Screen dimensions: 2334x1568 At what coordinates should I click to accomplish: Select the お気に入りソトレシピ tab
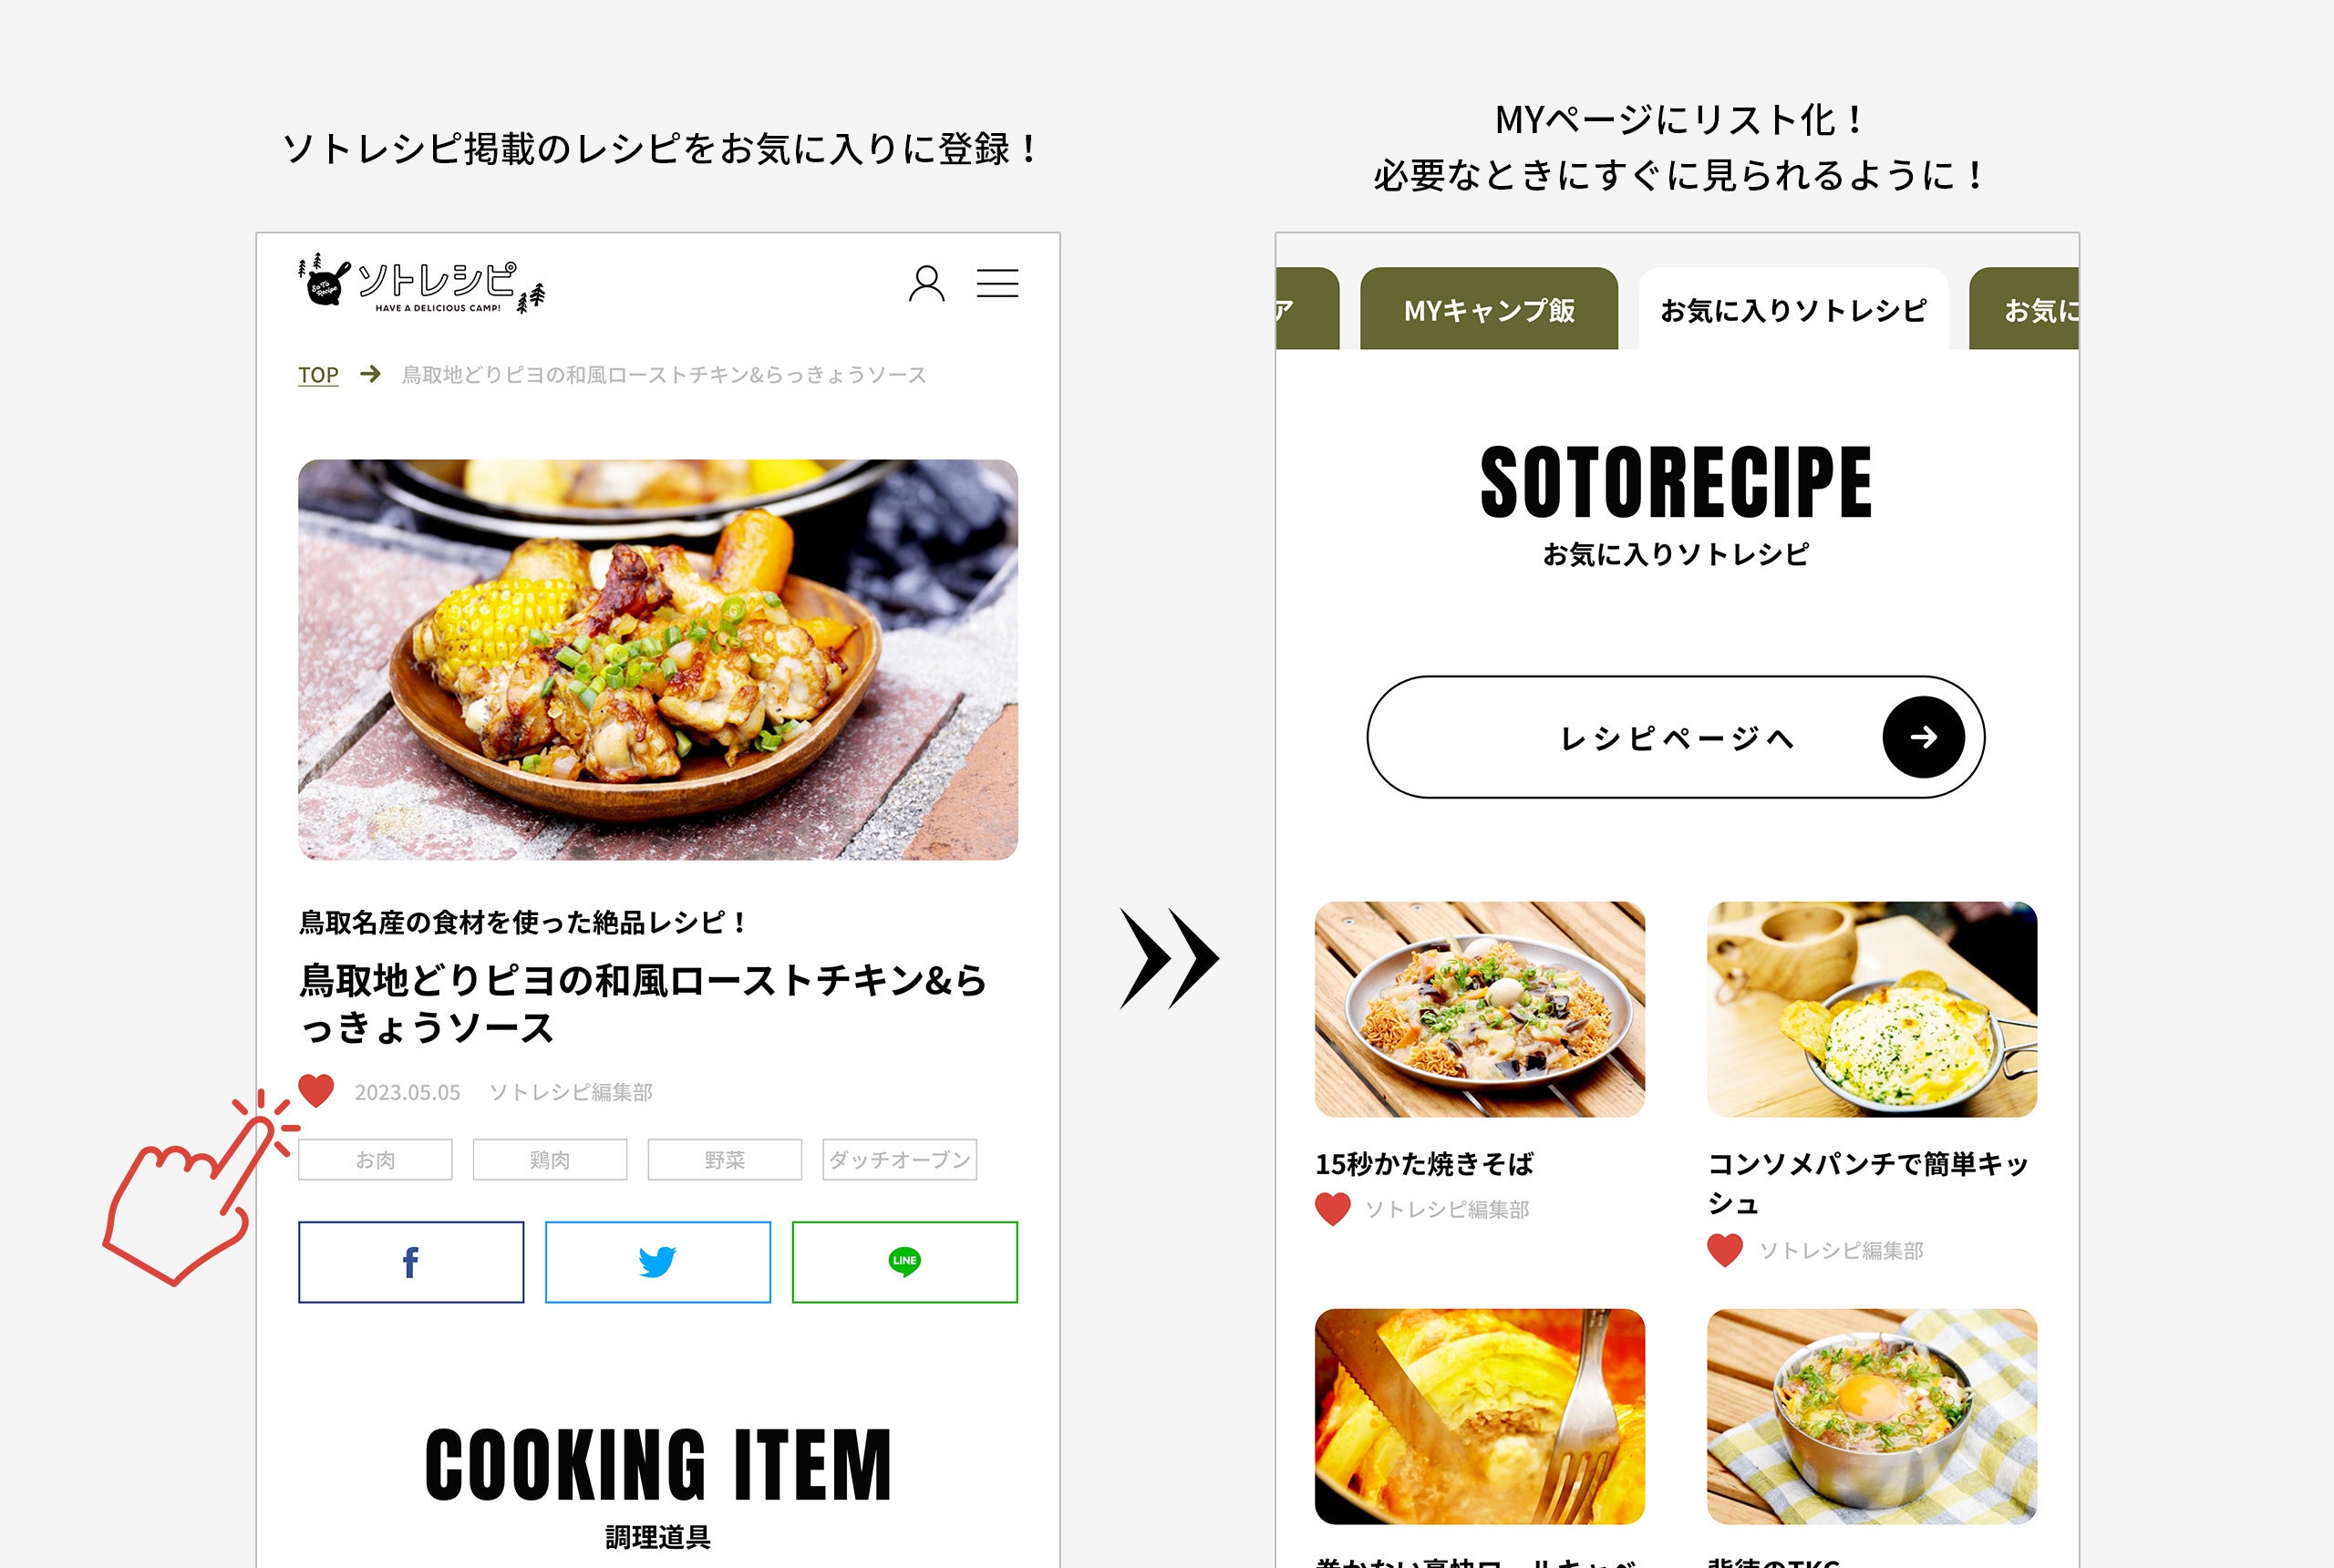click(1793, 309)
